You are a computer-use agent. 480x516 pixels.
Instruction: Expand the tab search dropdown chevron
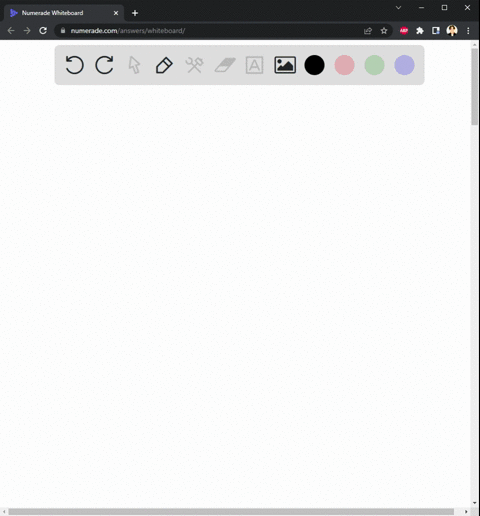coord(398,7)
